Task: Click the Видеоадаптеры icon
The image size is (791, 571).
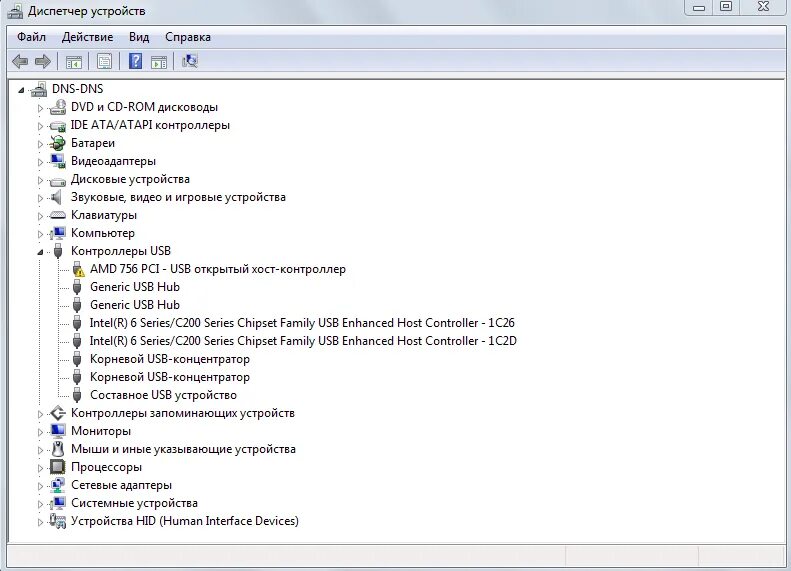Action: tap(58, 161)
